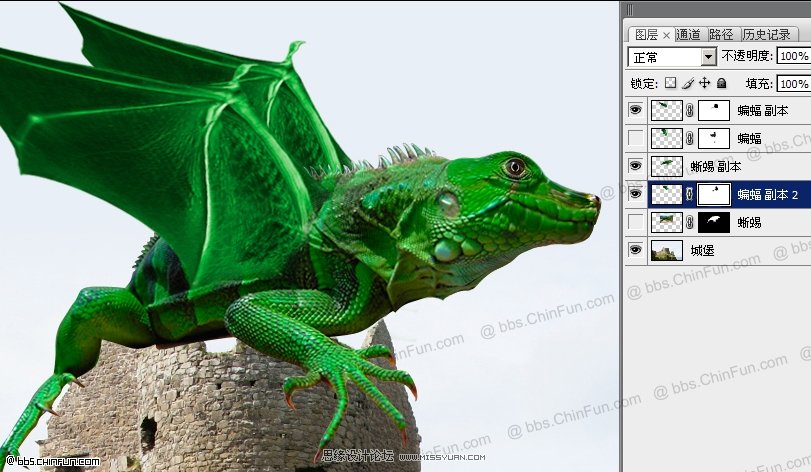Select the 蝙蝠 副本 2 layer thumbnail
Image resolution: width=811 pixels, height=472 pixels.
pos(667,194)
